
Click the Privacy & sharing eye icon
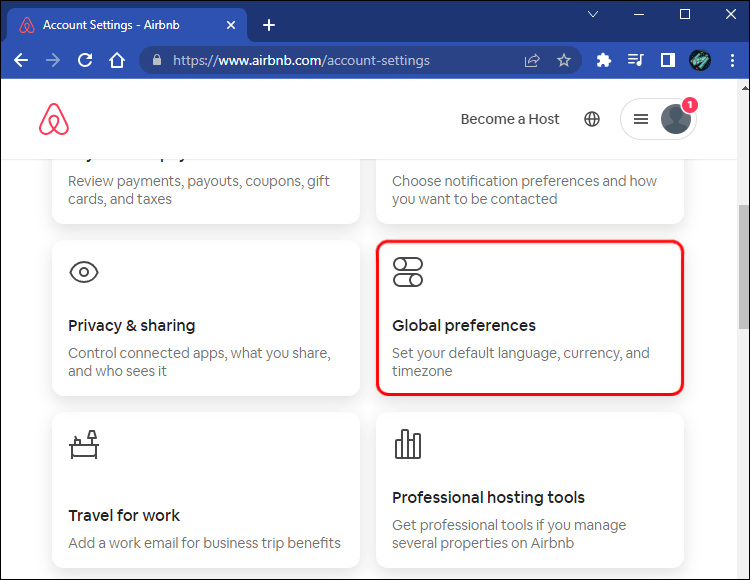(x=84, y=272)
